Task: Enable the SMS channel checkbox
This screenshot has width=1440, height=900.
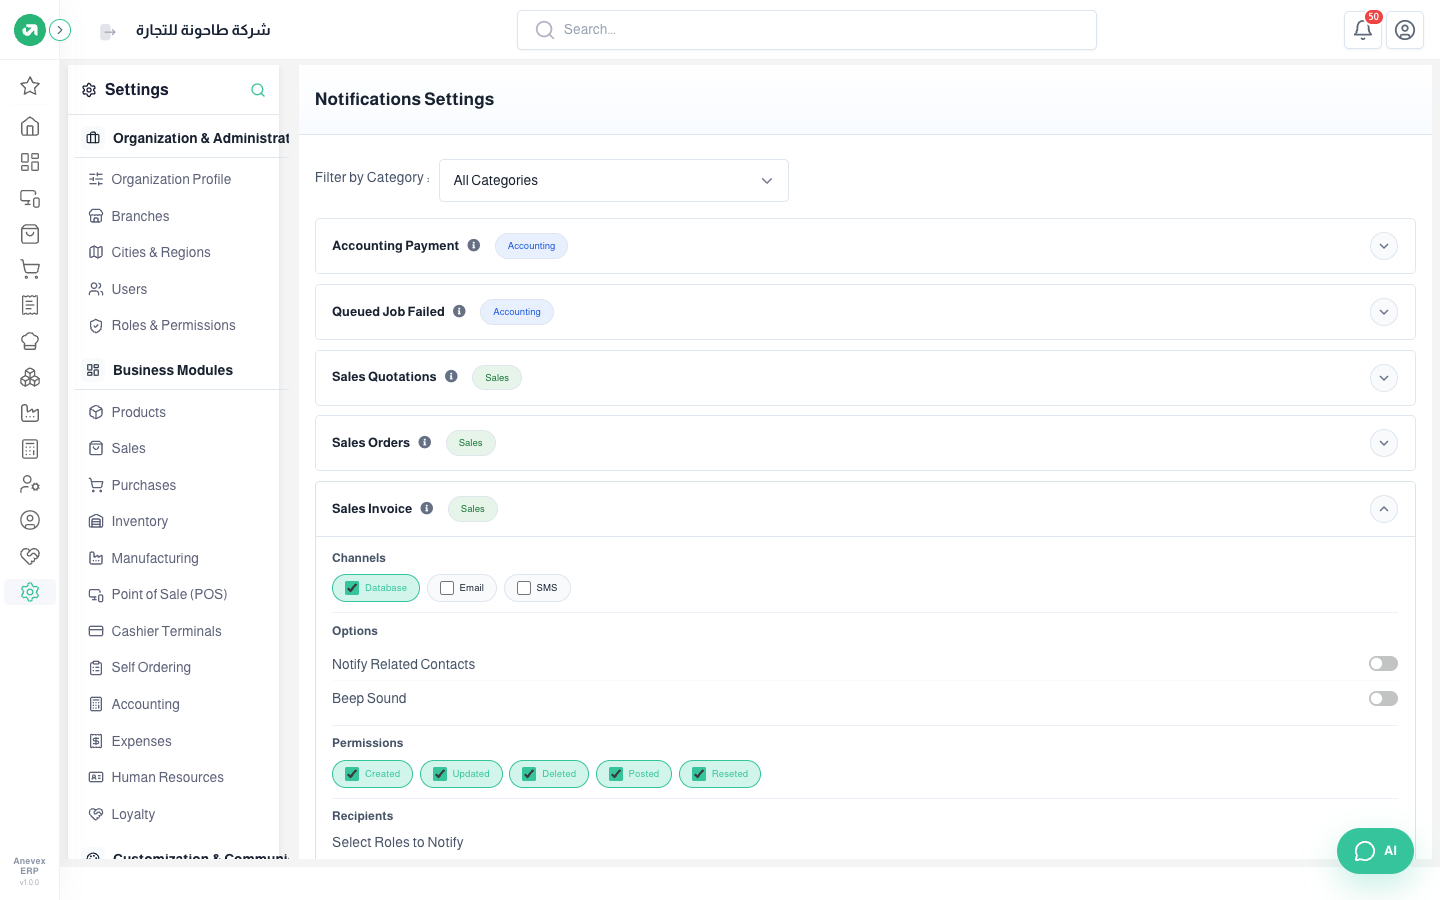Action: (x=524, y=588)
